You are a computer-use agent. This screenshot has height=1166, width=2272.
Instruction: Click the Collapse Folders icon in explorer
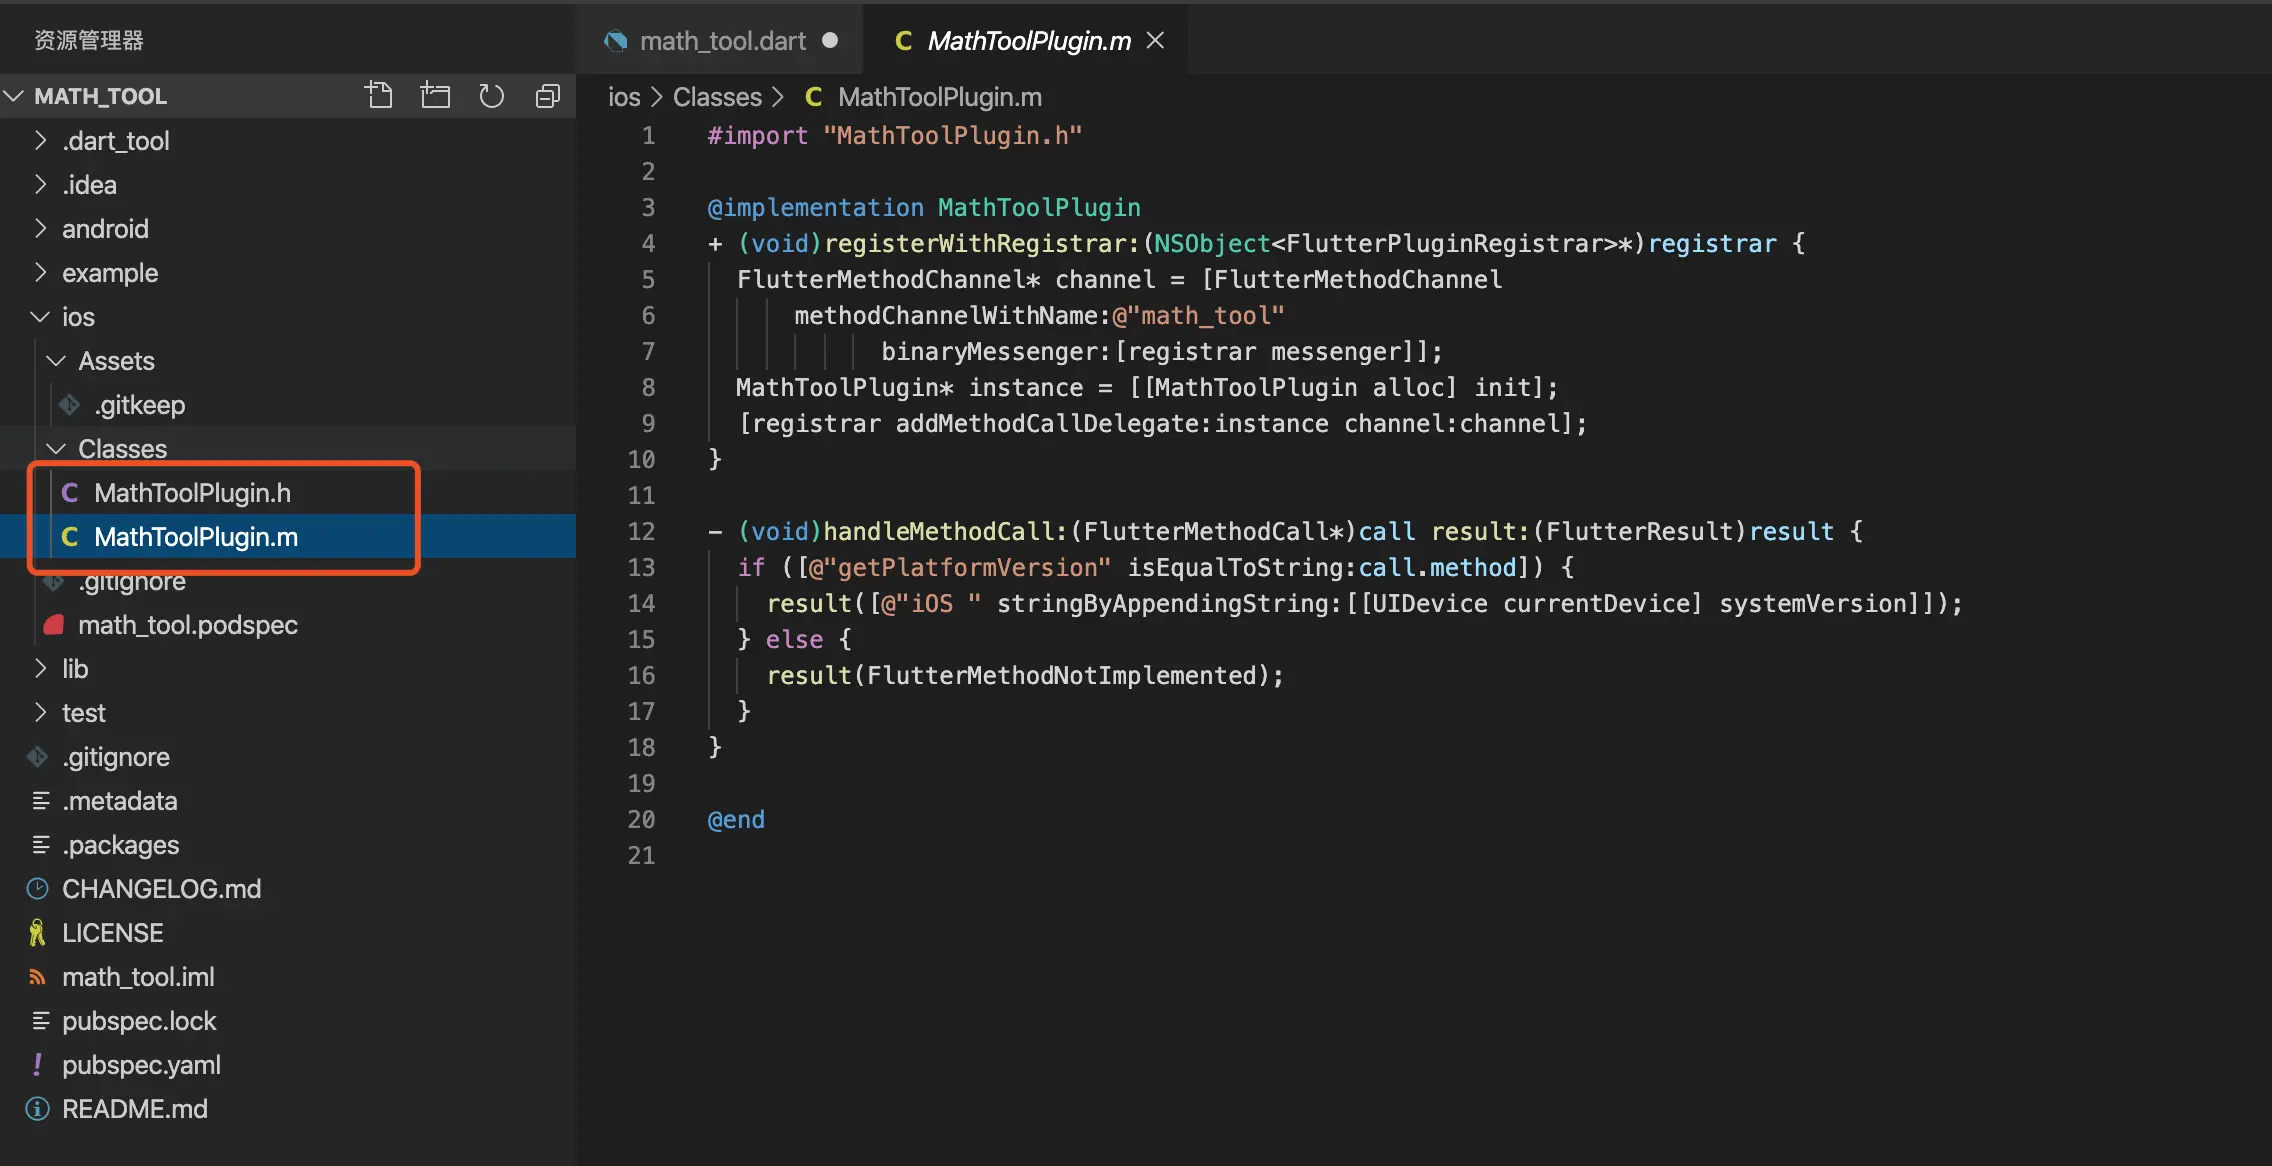coord(547,96)
